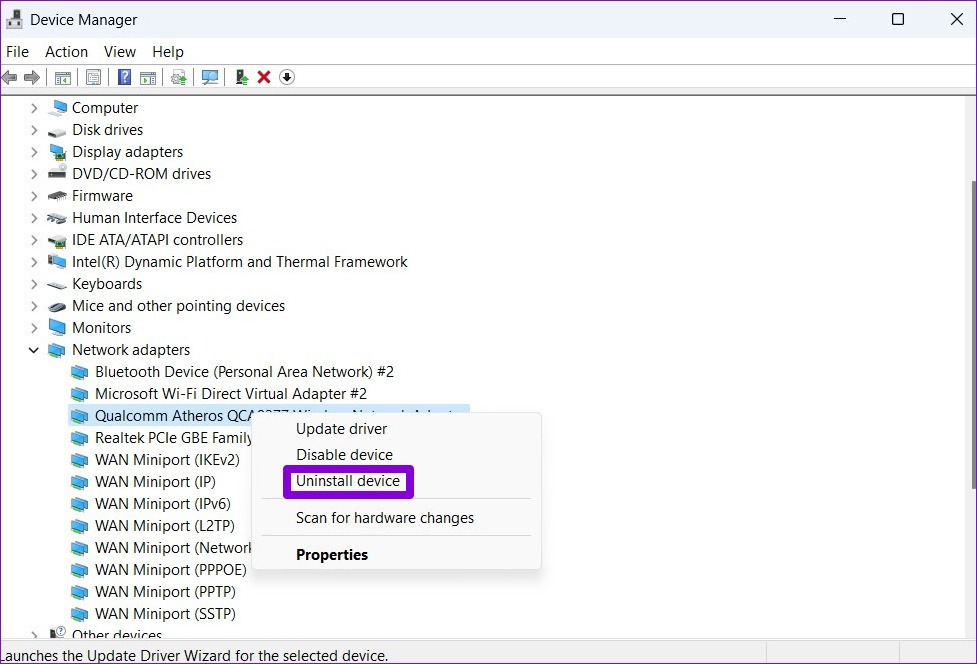The image size is (977, 664).
Task: Select WAN Miniport (IP)
Action: (x=155, y=481)
